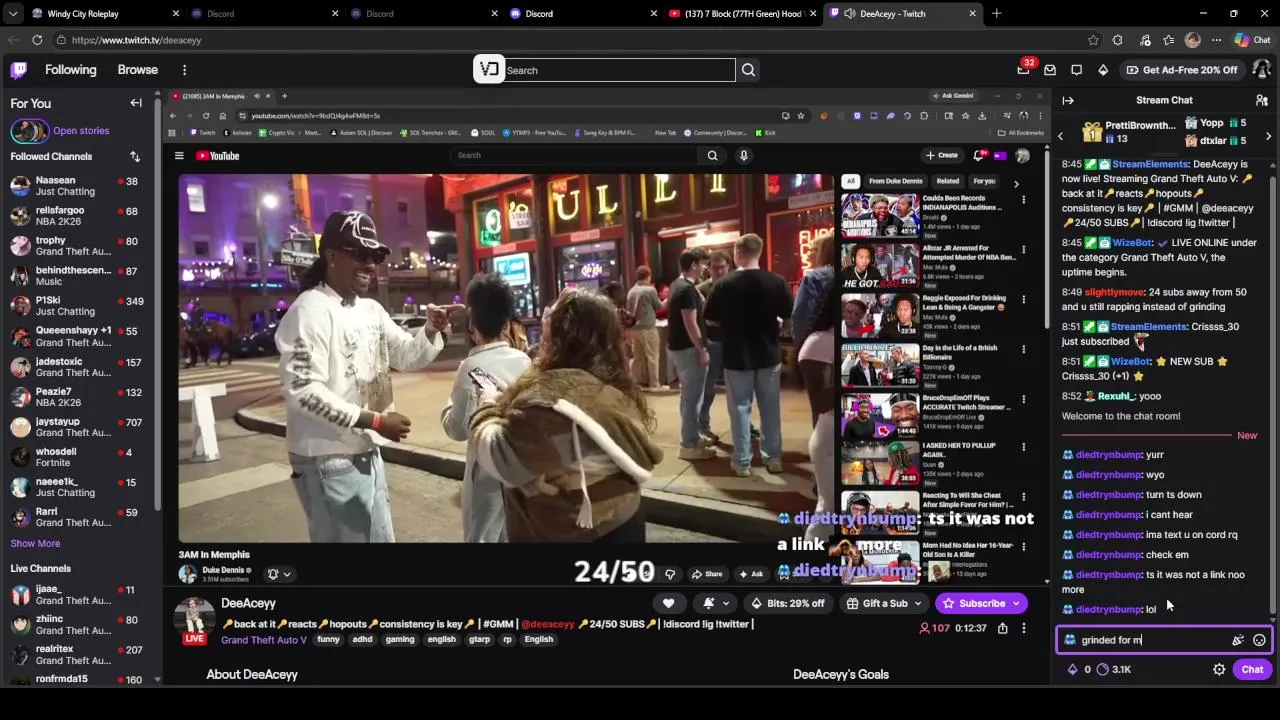Open browser Favorites list icon
Viewport: 1280px width, 720px height.
1169,40
